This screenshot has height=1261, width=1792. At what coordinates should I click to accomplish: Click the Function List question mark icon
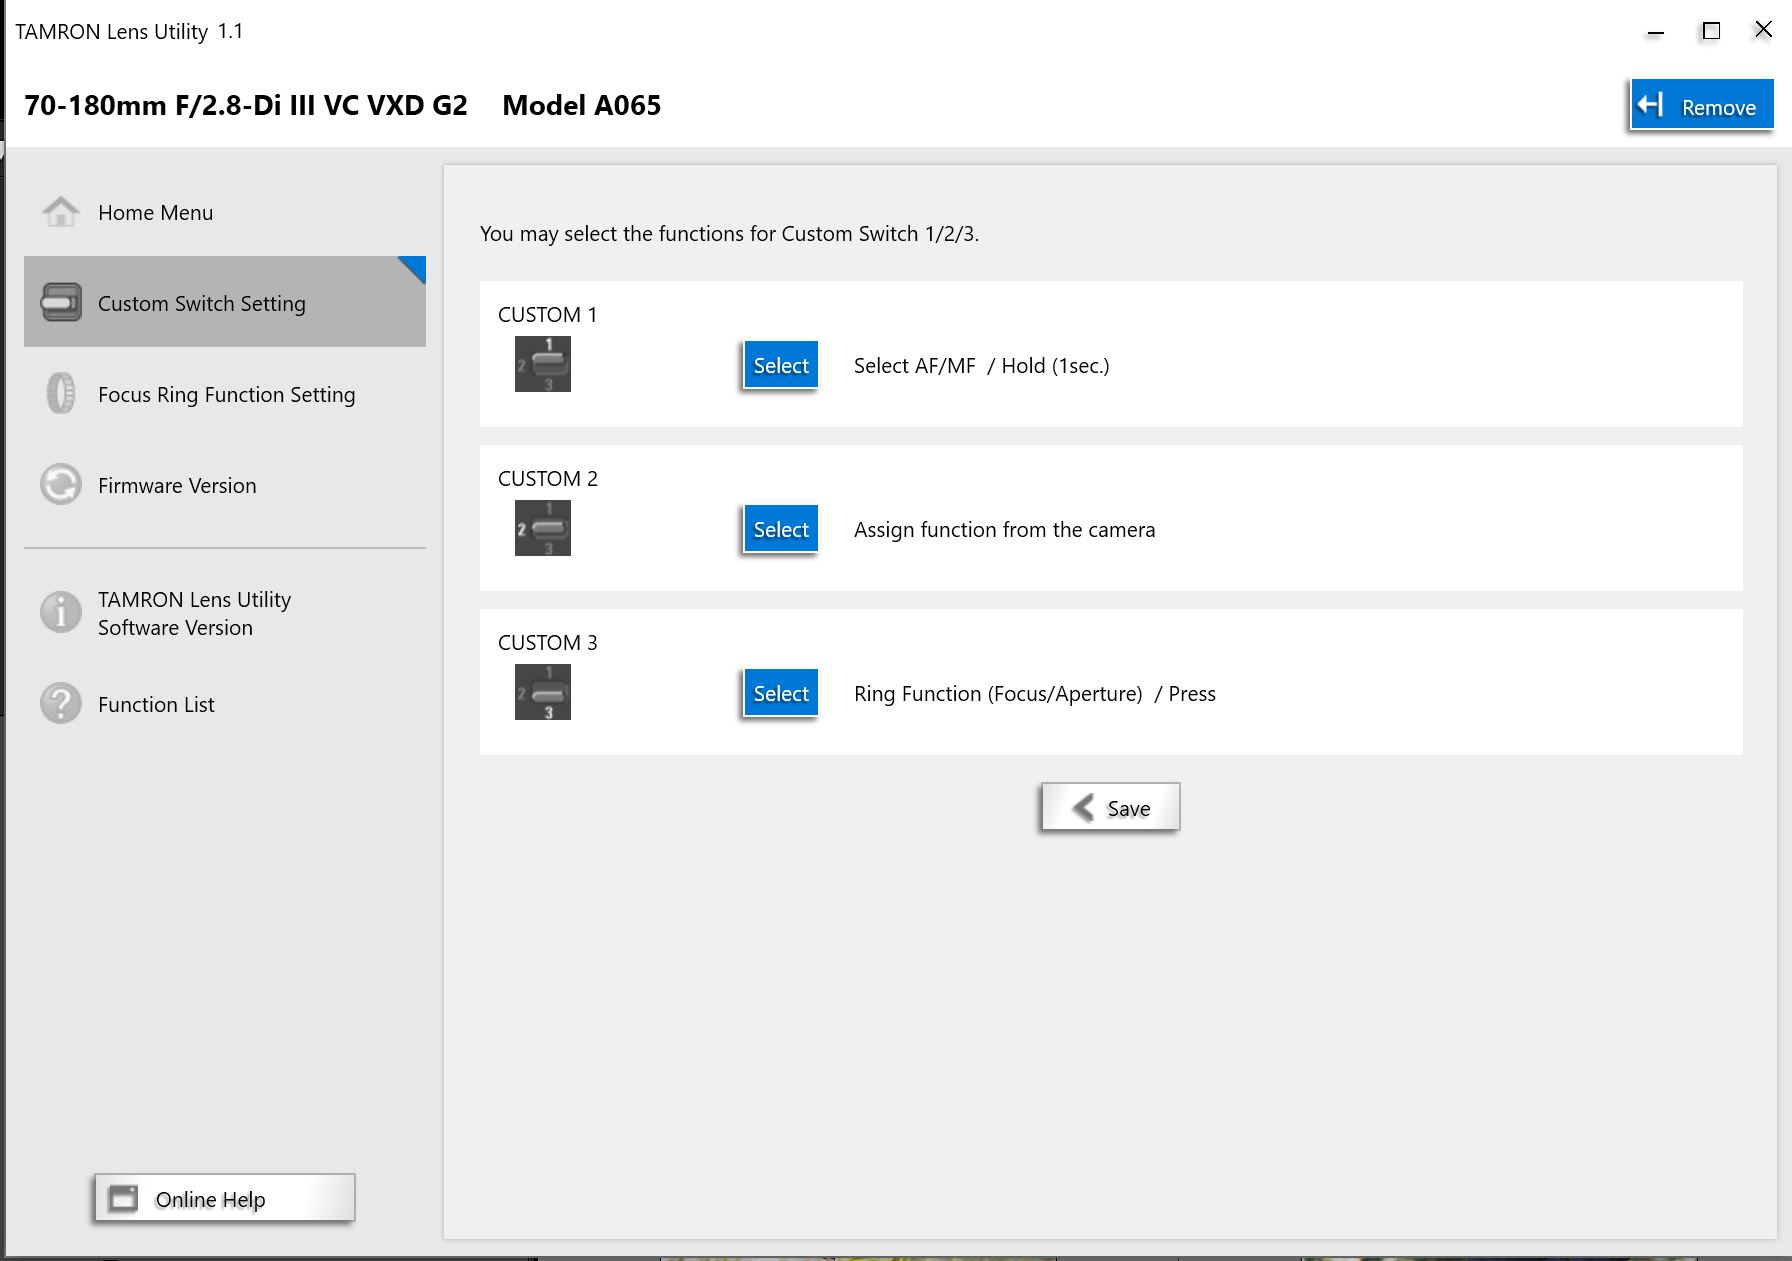pyautogui.click(x=61, y=703)
